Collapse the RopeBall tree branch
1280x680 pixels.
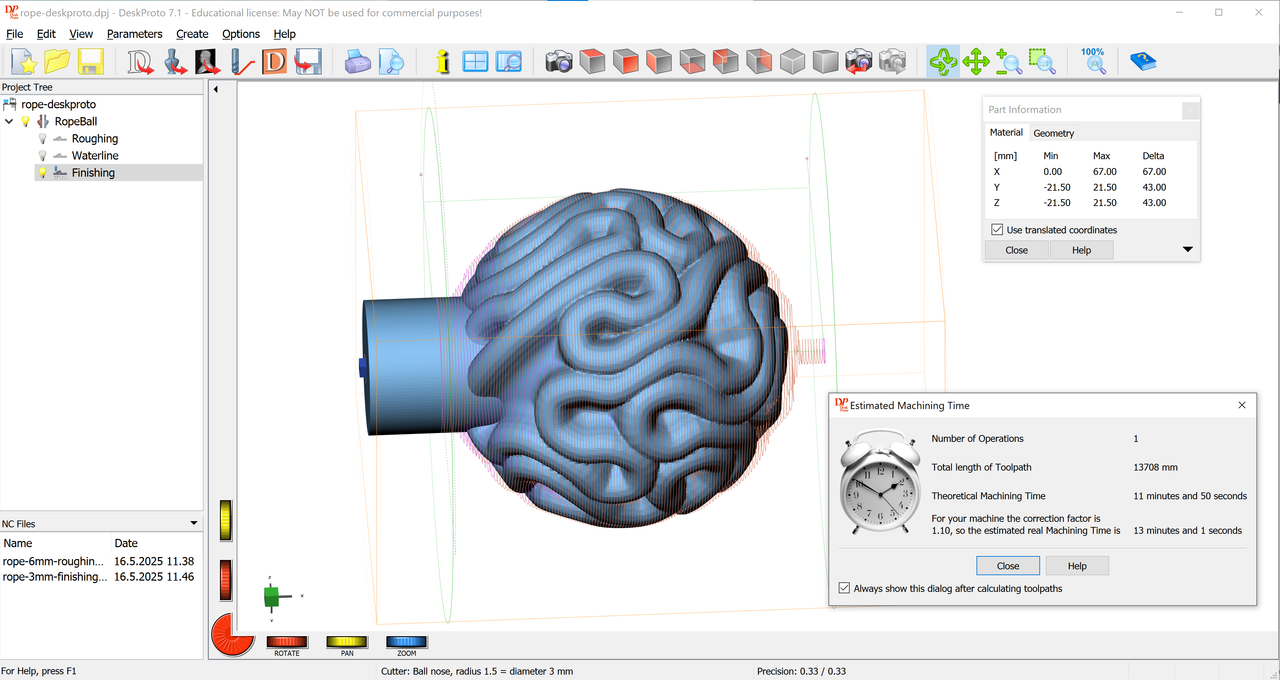[x=8, y=121]
